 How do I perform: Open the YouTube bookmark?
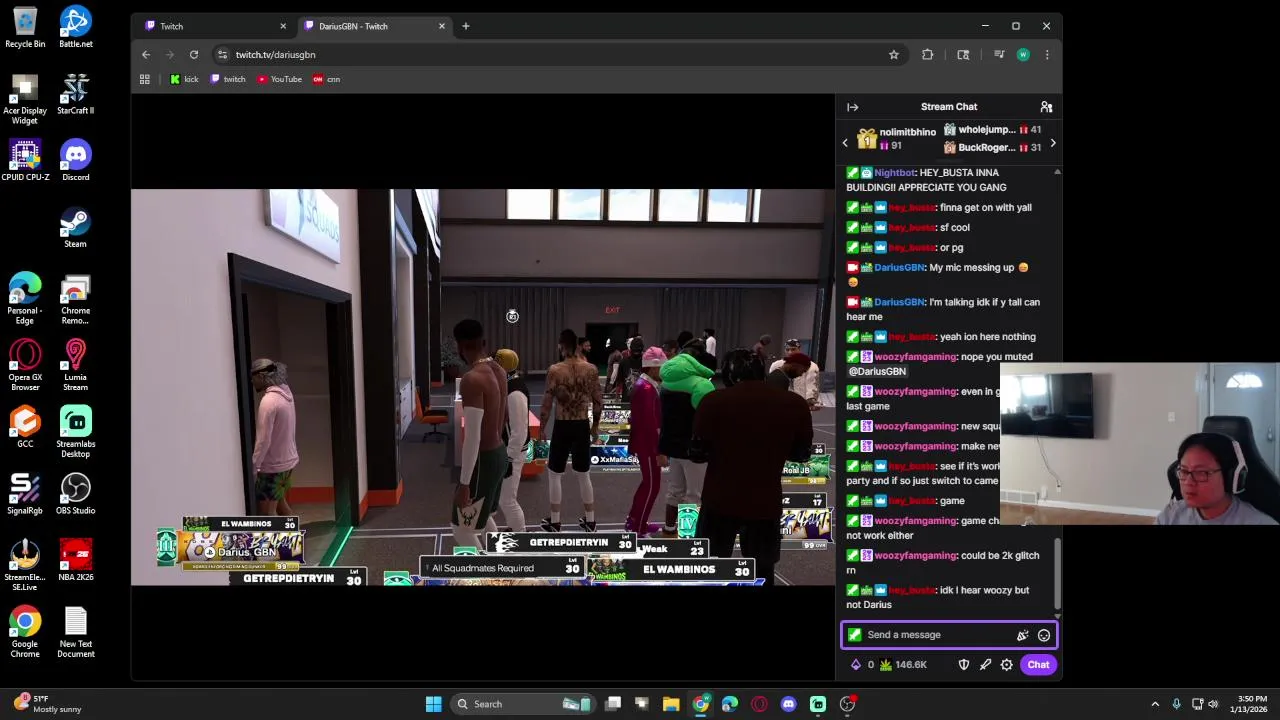tap(279, 79)
